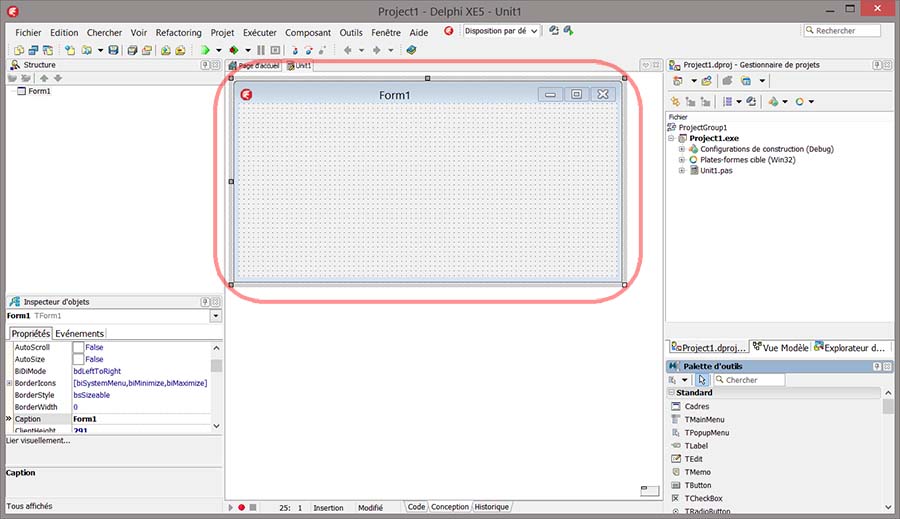Click the Lier visuellement link
Viewport: 900px width, 519px height.
point(38,440)
